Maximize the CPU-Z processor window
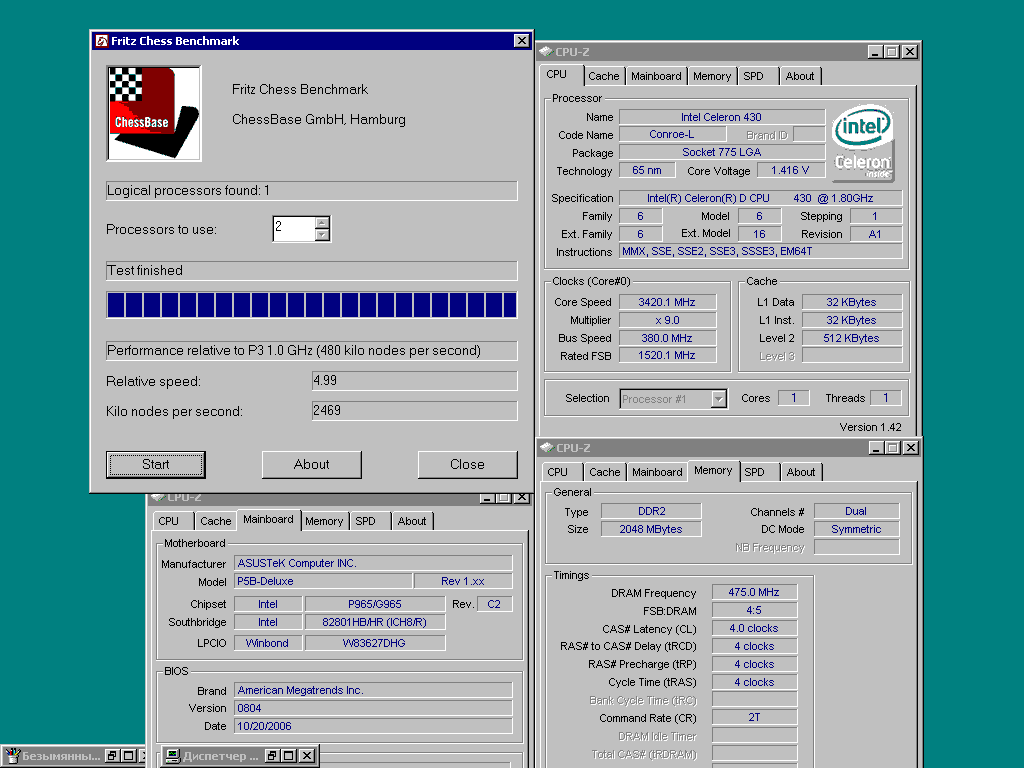The width and height of the screenshot is (1024, 768). [x=891, y=52]
